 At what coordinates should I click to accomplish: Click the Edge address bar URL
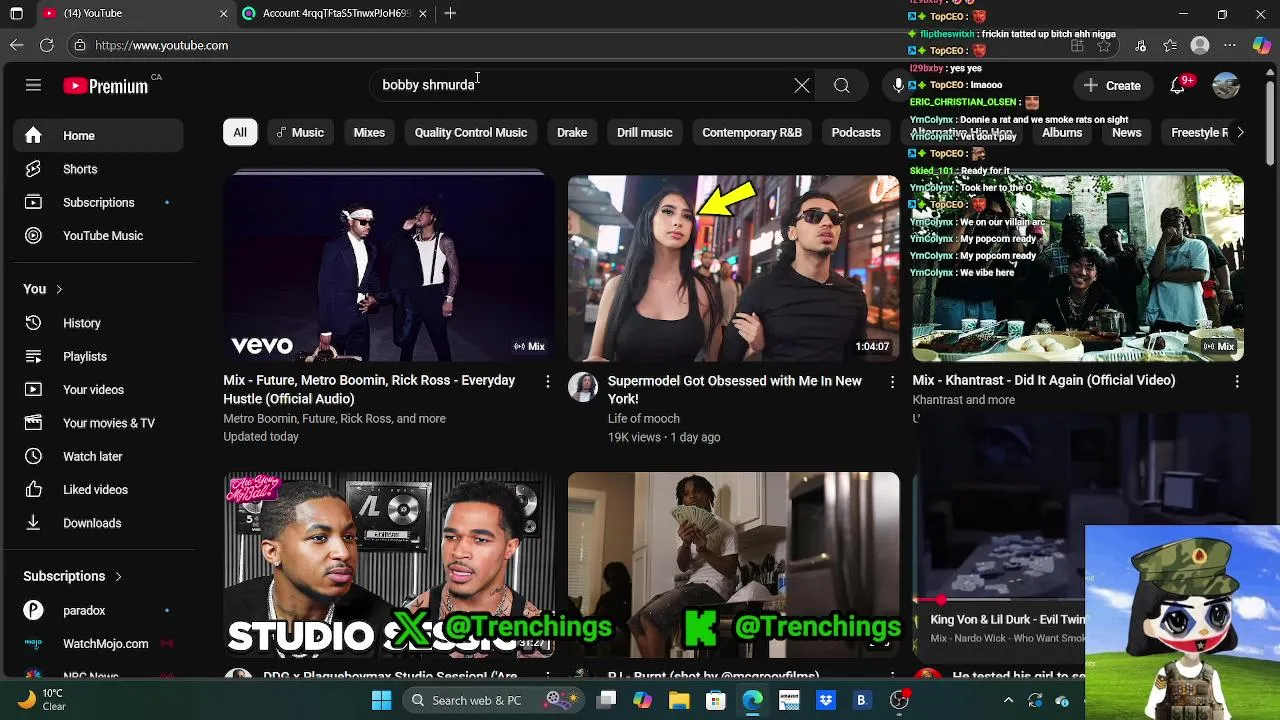tap(162, 45)
